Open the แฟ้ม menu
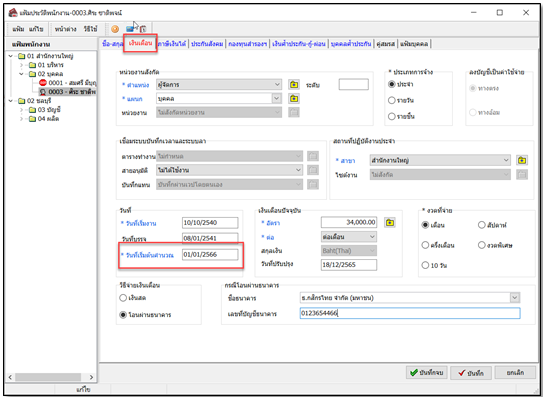This screenshot has width=543, height=397. 18,29
